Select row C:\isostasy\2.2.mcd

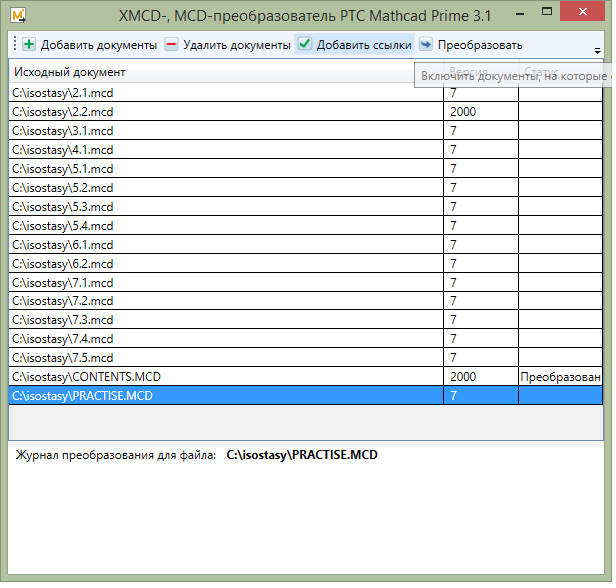(305, 112)
